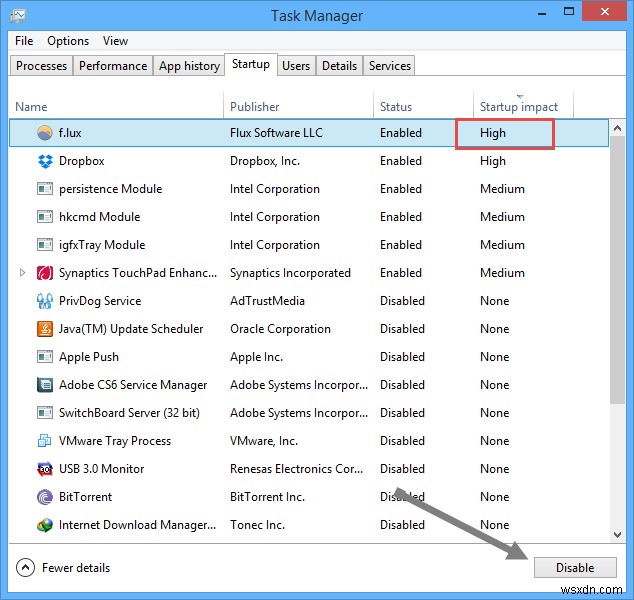The image size is (634, 600).
Task: Click the Adobe CS6 Service Manager icon
Action: tap(44, 385)
